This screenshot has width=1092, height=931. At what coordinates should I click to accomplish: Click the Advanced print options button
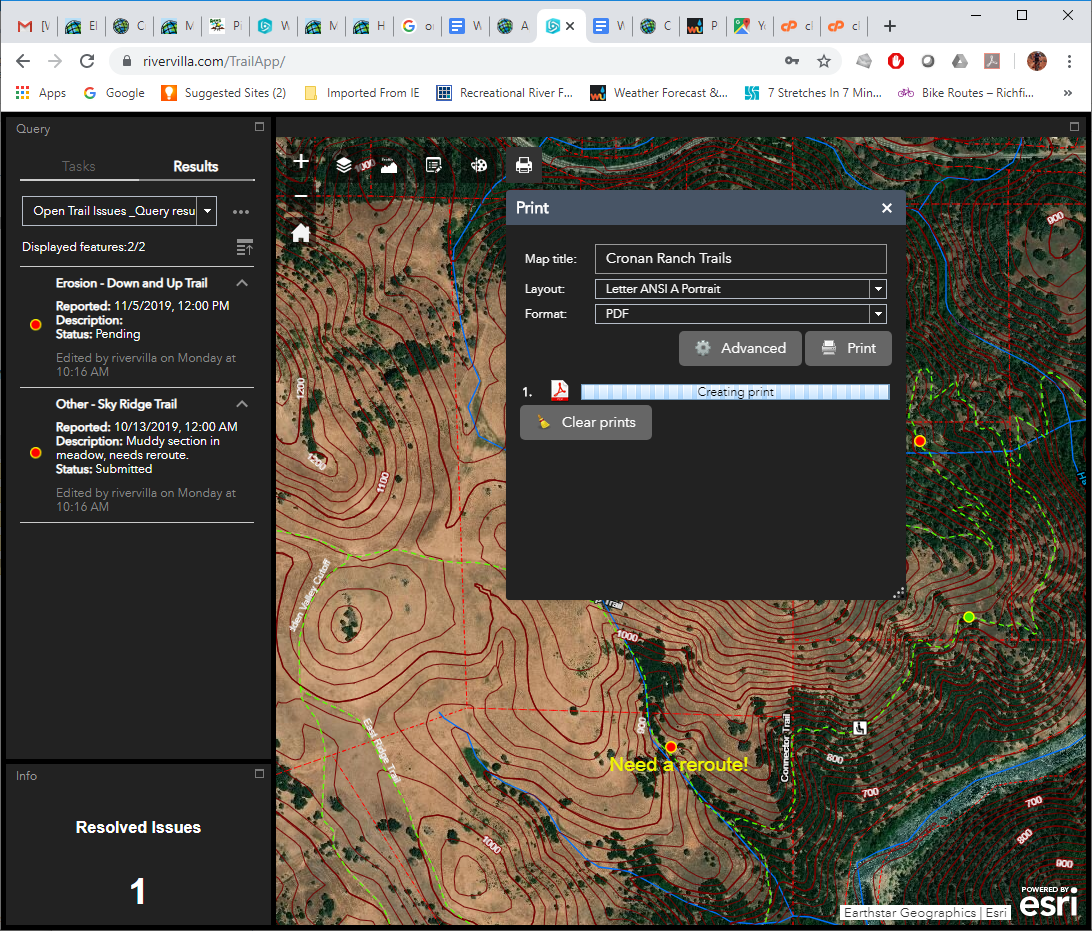click(x=740, y=348)
